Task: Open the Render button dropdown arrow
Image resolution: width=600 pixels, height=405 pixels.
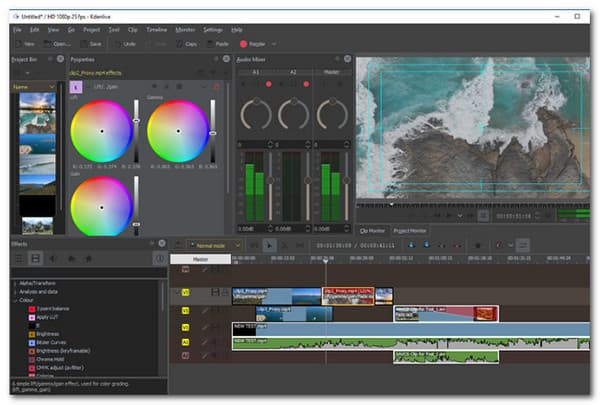Action: (x=274, y=44)
